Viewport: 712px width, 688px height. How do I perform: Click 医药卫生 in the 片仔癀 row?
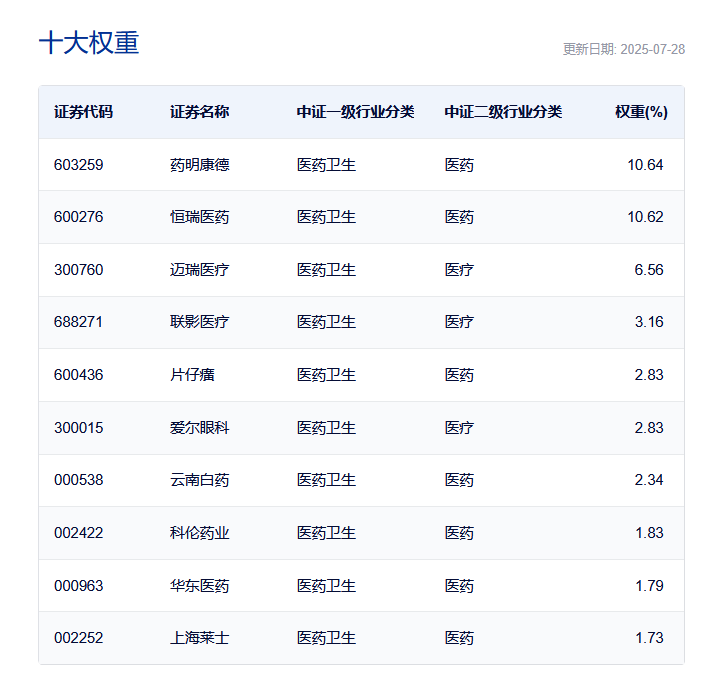(326, 375)
